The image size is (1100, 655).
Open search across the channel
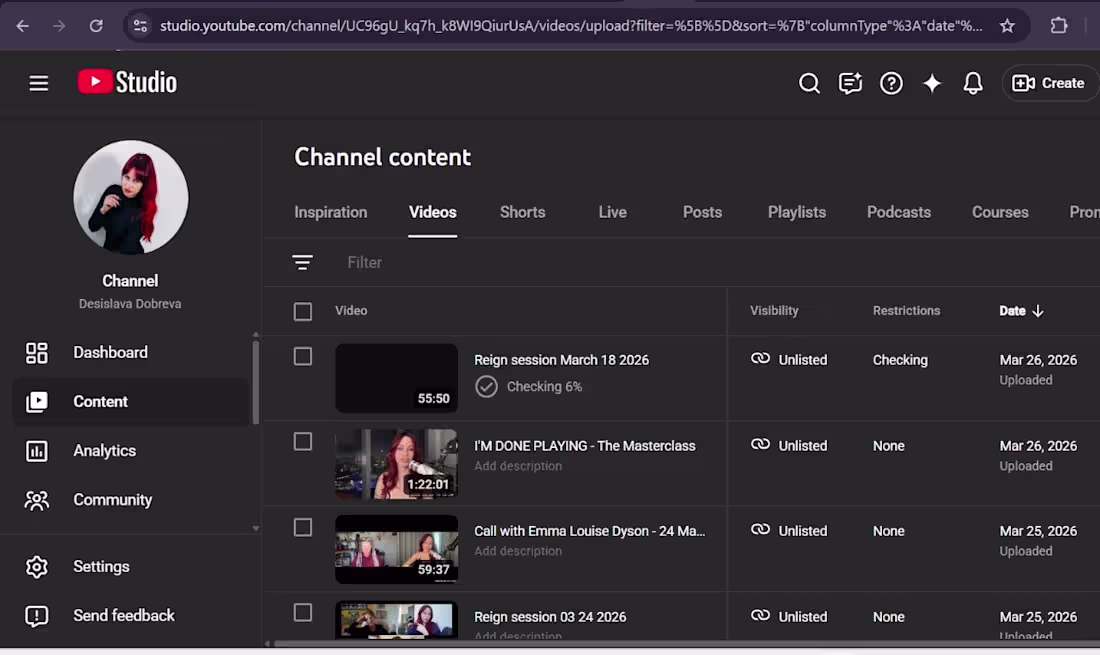(809, 83)
